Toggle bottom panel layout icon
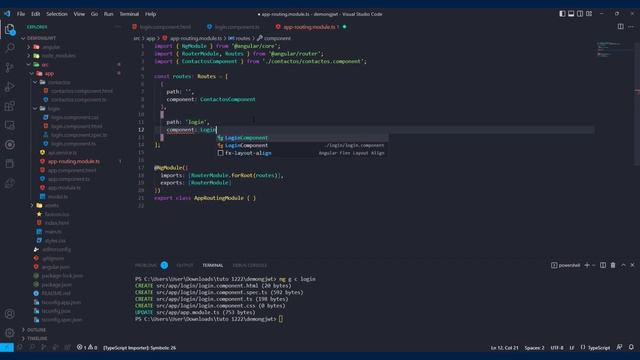This screenshot has width=640, height=360. click(x=571, y=13)
